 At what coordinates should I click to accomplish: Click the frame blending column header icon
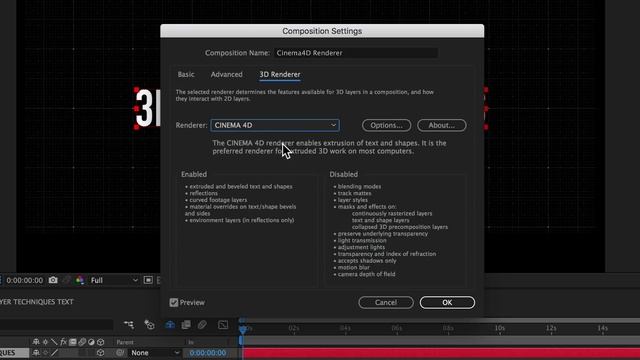73,342
